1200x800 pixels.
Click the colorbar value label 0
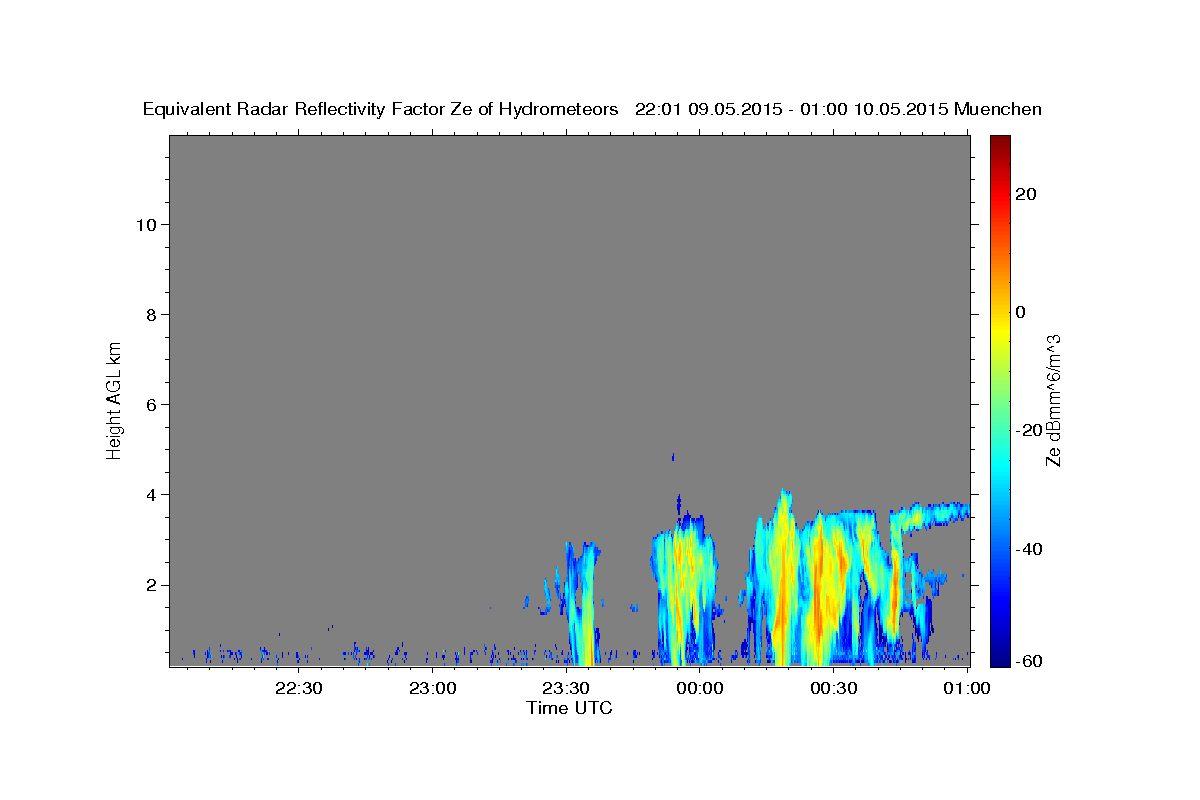click(1020, 312)
